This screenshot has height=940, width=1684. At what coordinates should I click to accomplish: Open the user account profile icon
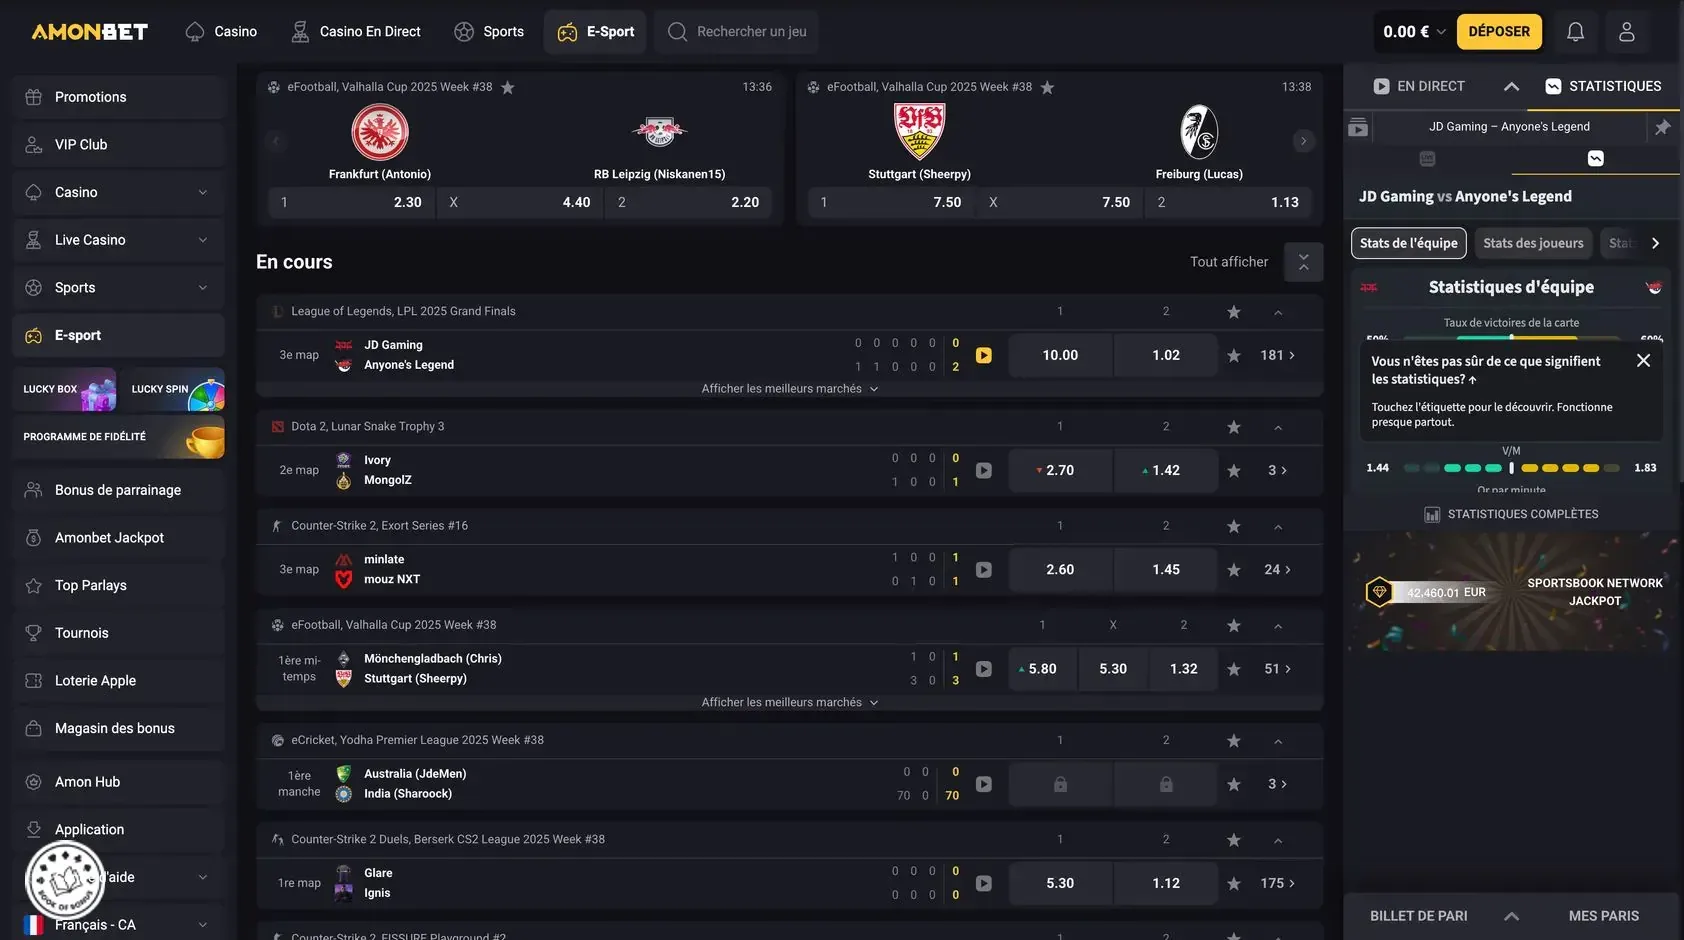click(x=1627, y=32)
